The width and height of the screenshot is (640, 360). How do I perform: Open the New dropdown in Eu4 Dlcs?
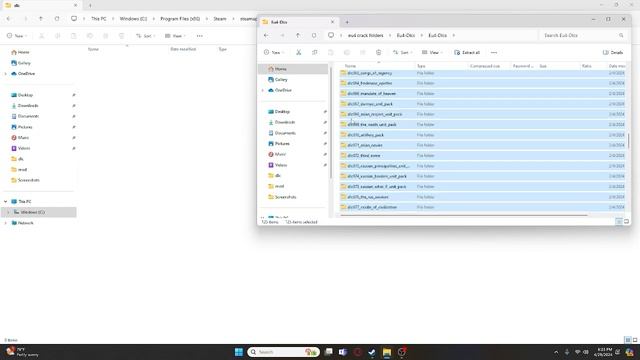pyautogui.click(x=273, y=53)
